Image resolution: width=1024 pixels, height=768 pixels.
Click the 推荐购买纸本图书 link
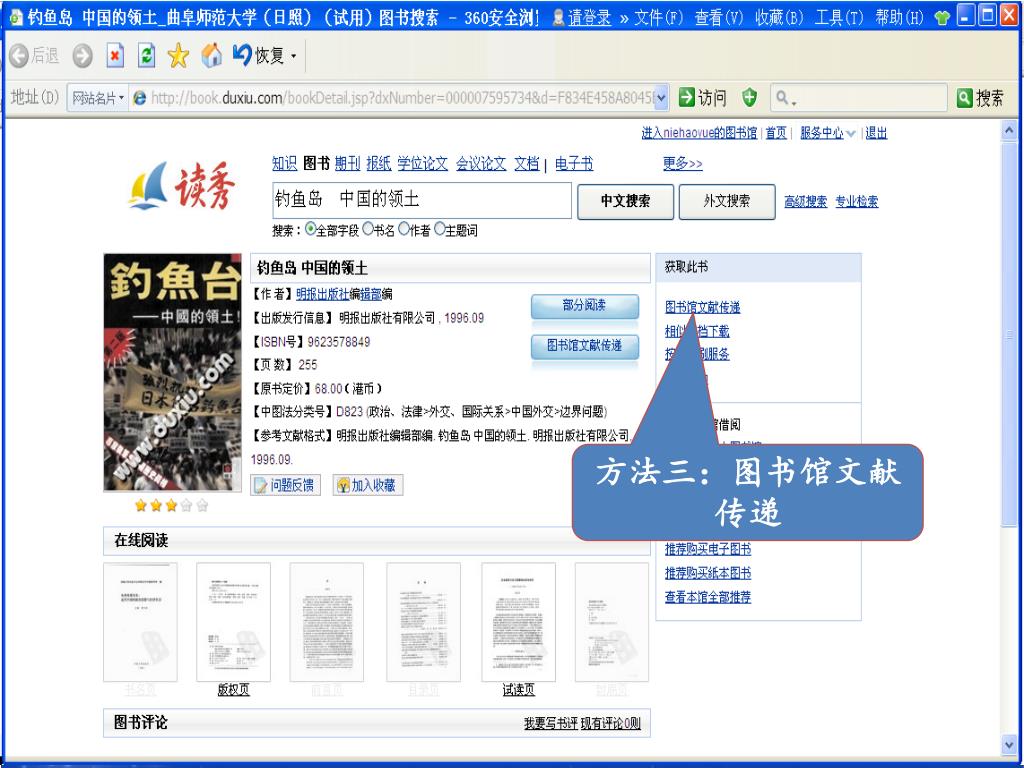[708, 573]
